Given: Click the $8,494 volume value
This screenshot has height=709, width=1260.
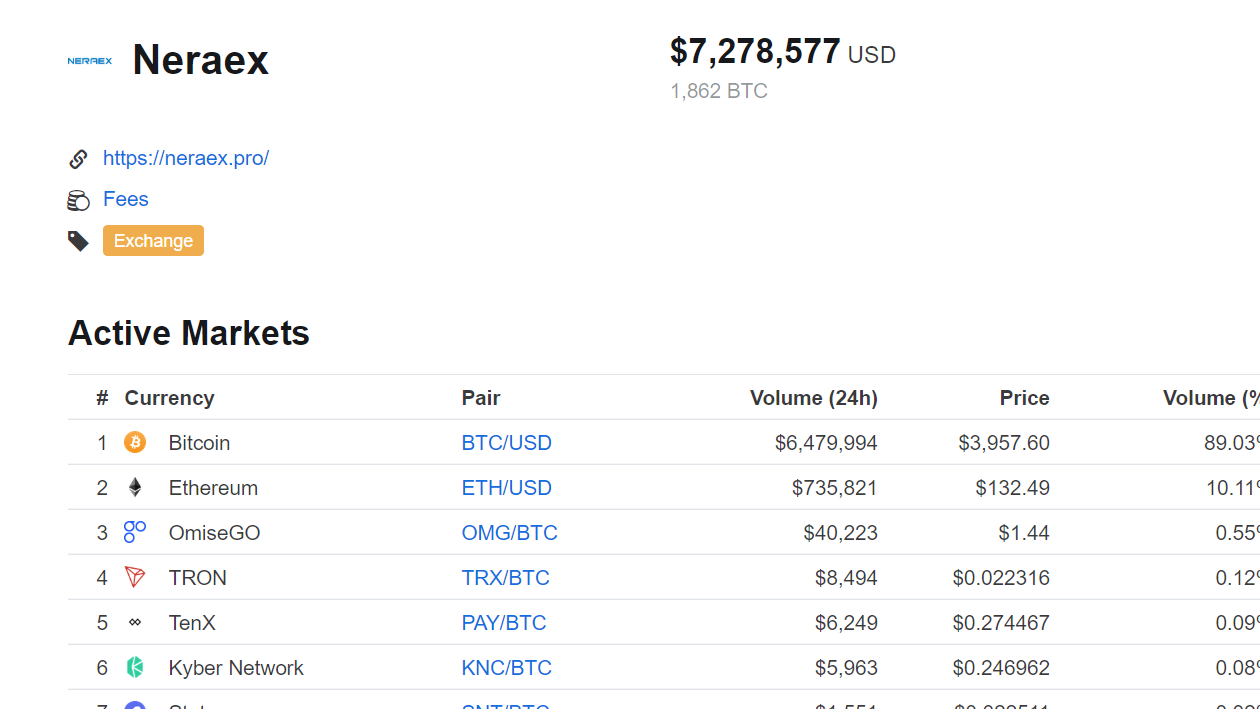Looking at the screenshot, I should click(847, 577).
